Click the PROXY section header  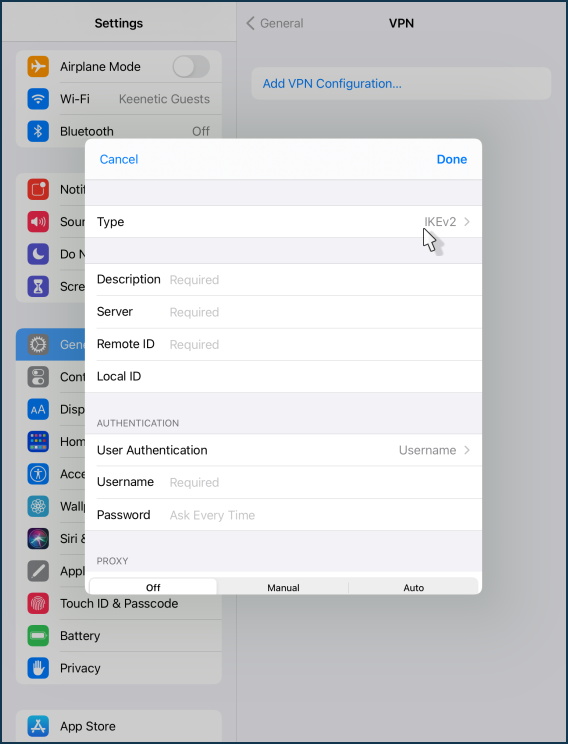pos(112,561)
